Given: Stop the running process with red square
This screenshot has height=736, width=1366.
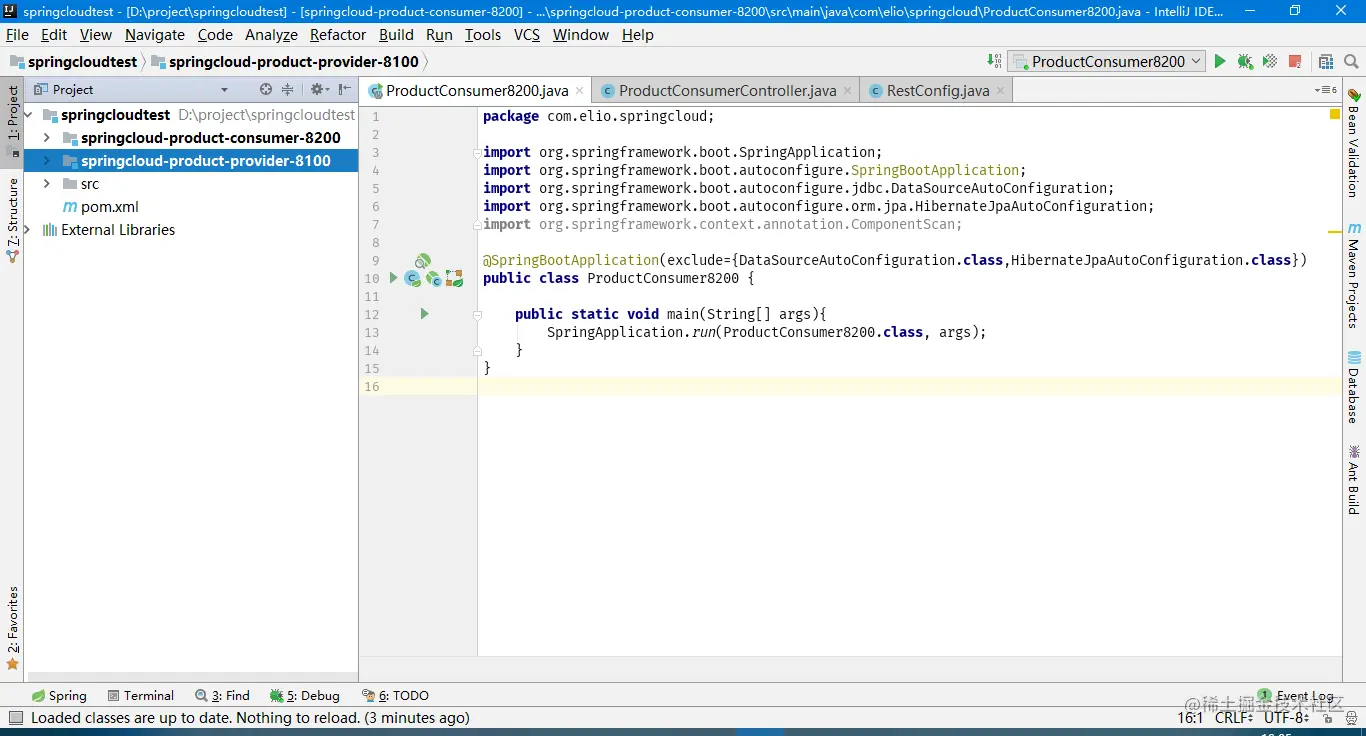Looking at the screenshot, I should (1296, 62).
